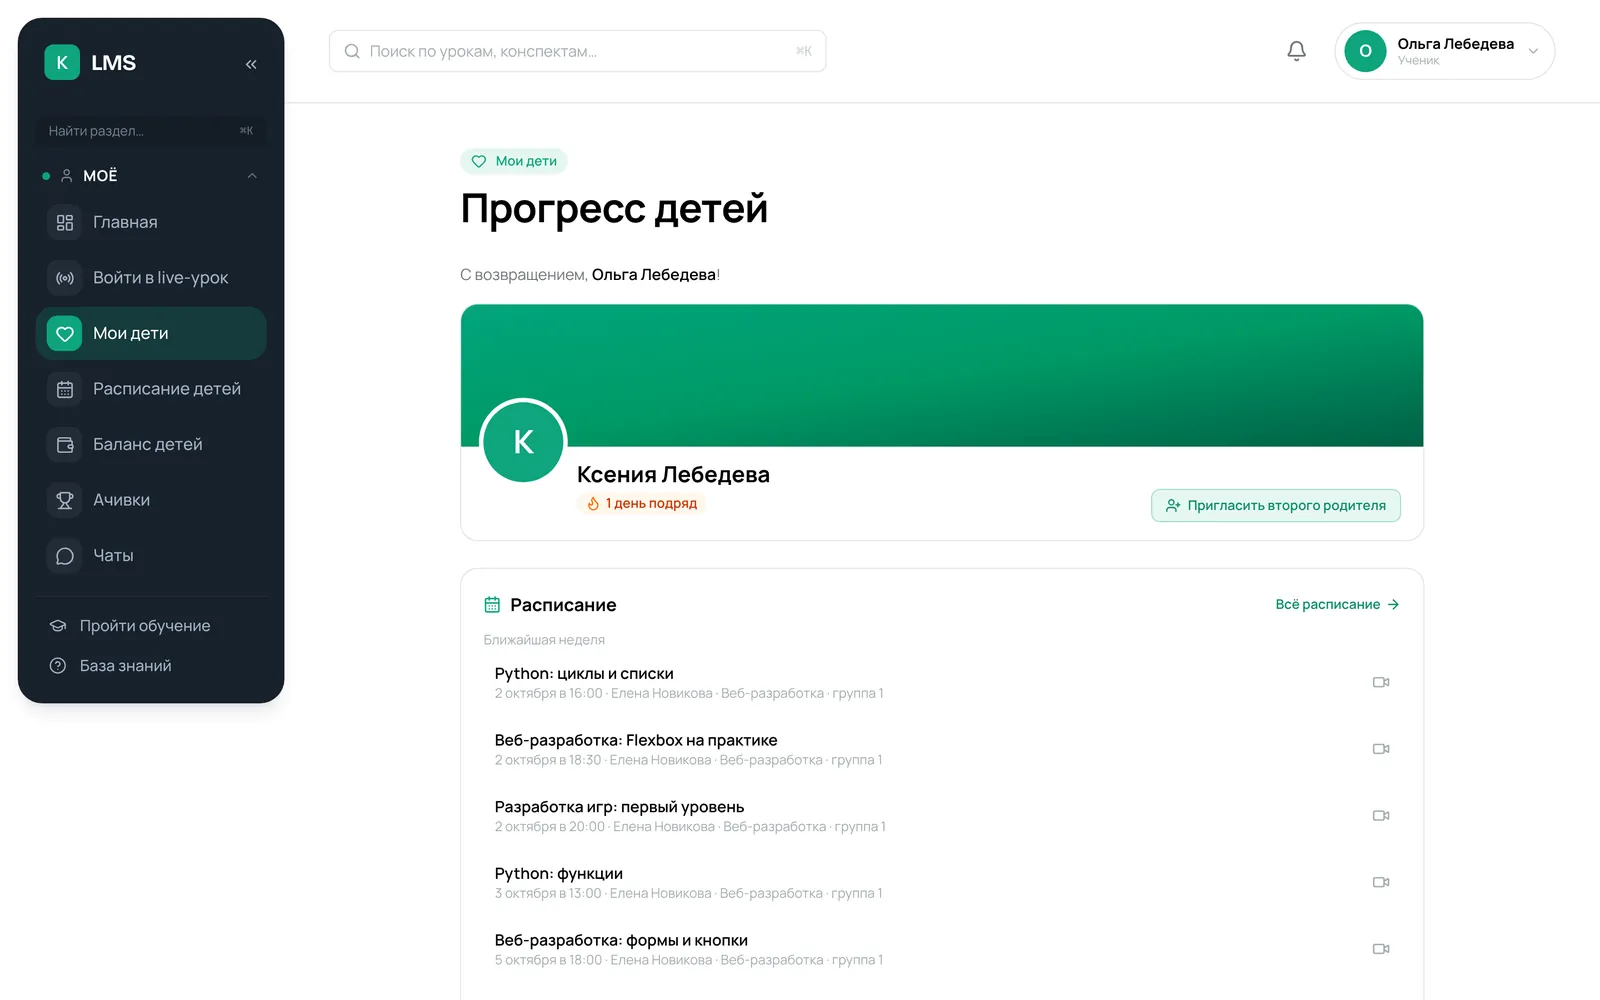Click the 1 день подряд streak badge

641,503
